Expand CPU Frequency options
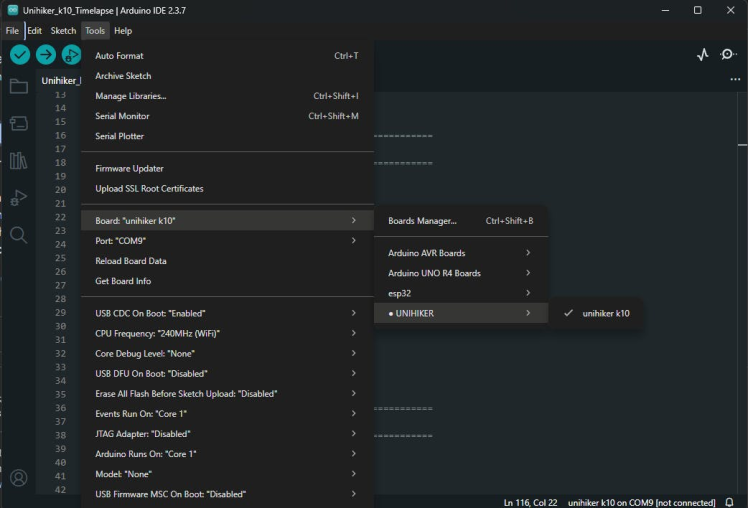This screenshot has width=748, height=508. 227,333
